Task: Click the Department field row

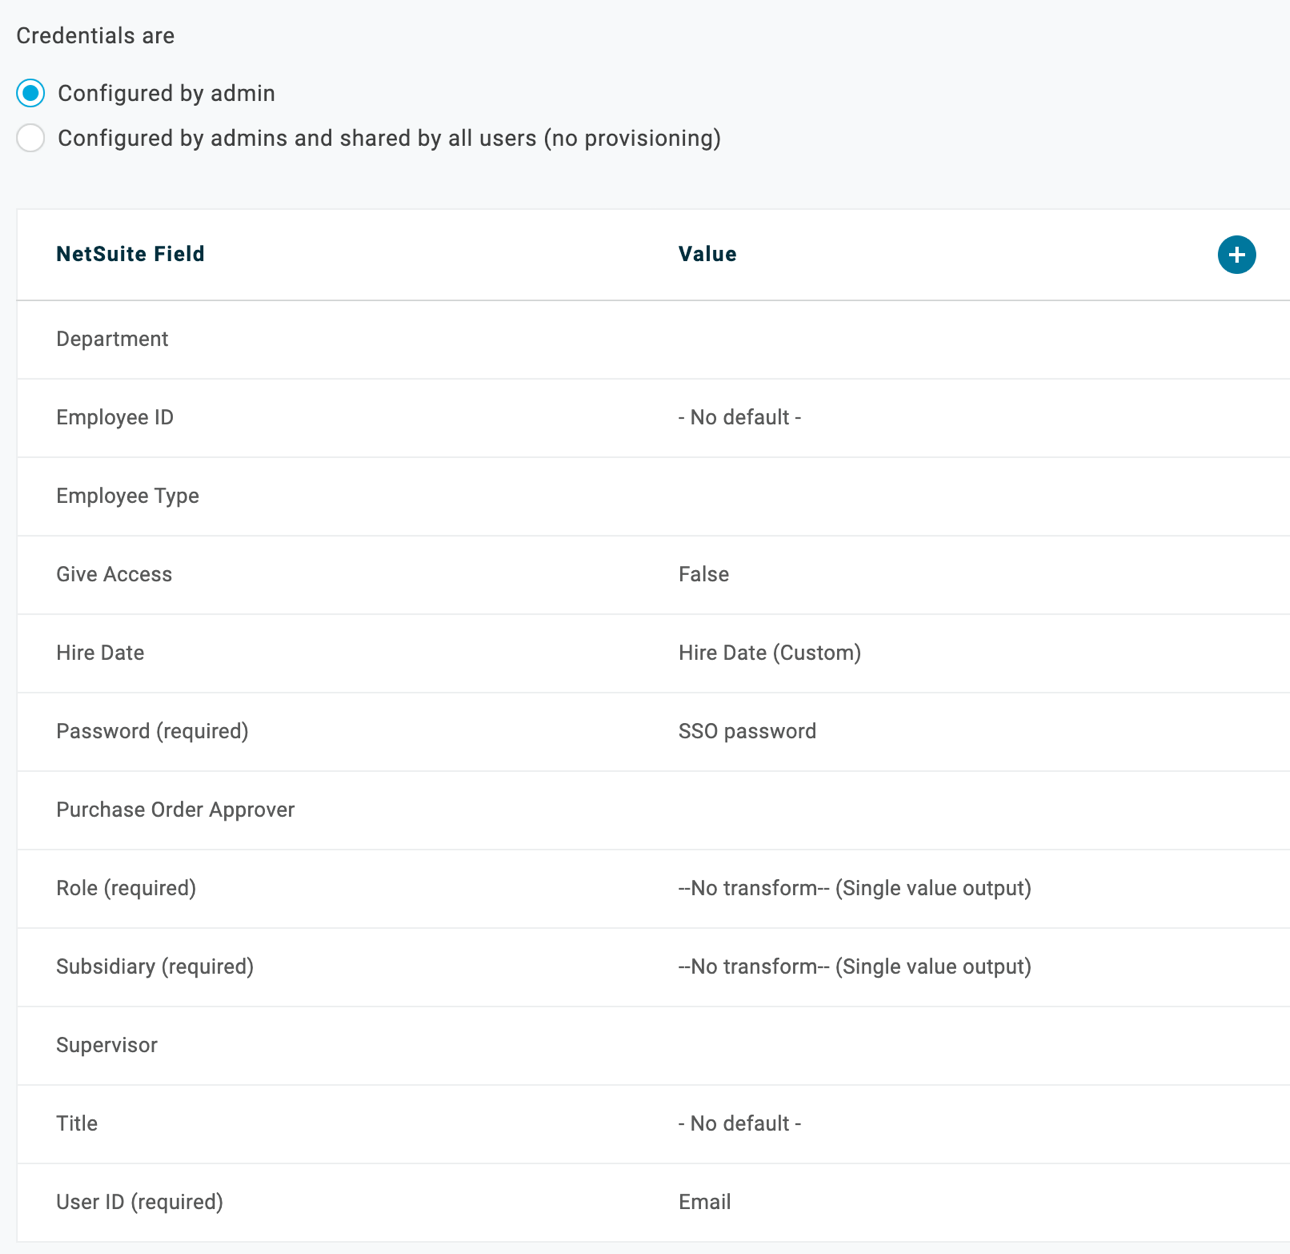Action: point(653,339)
